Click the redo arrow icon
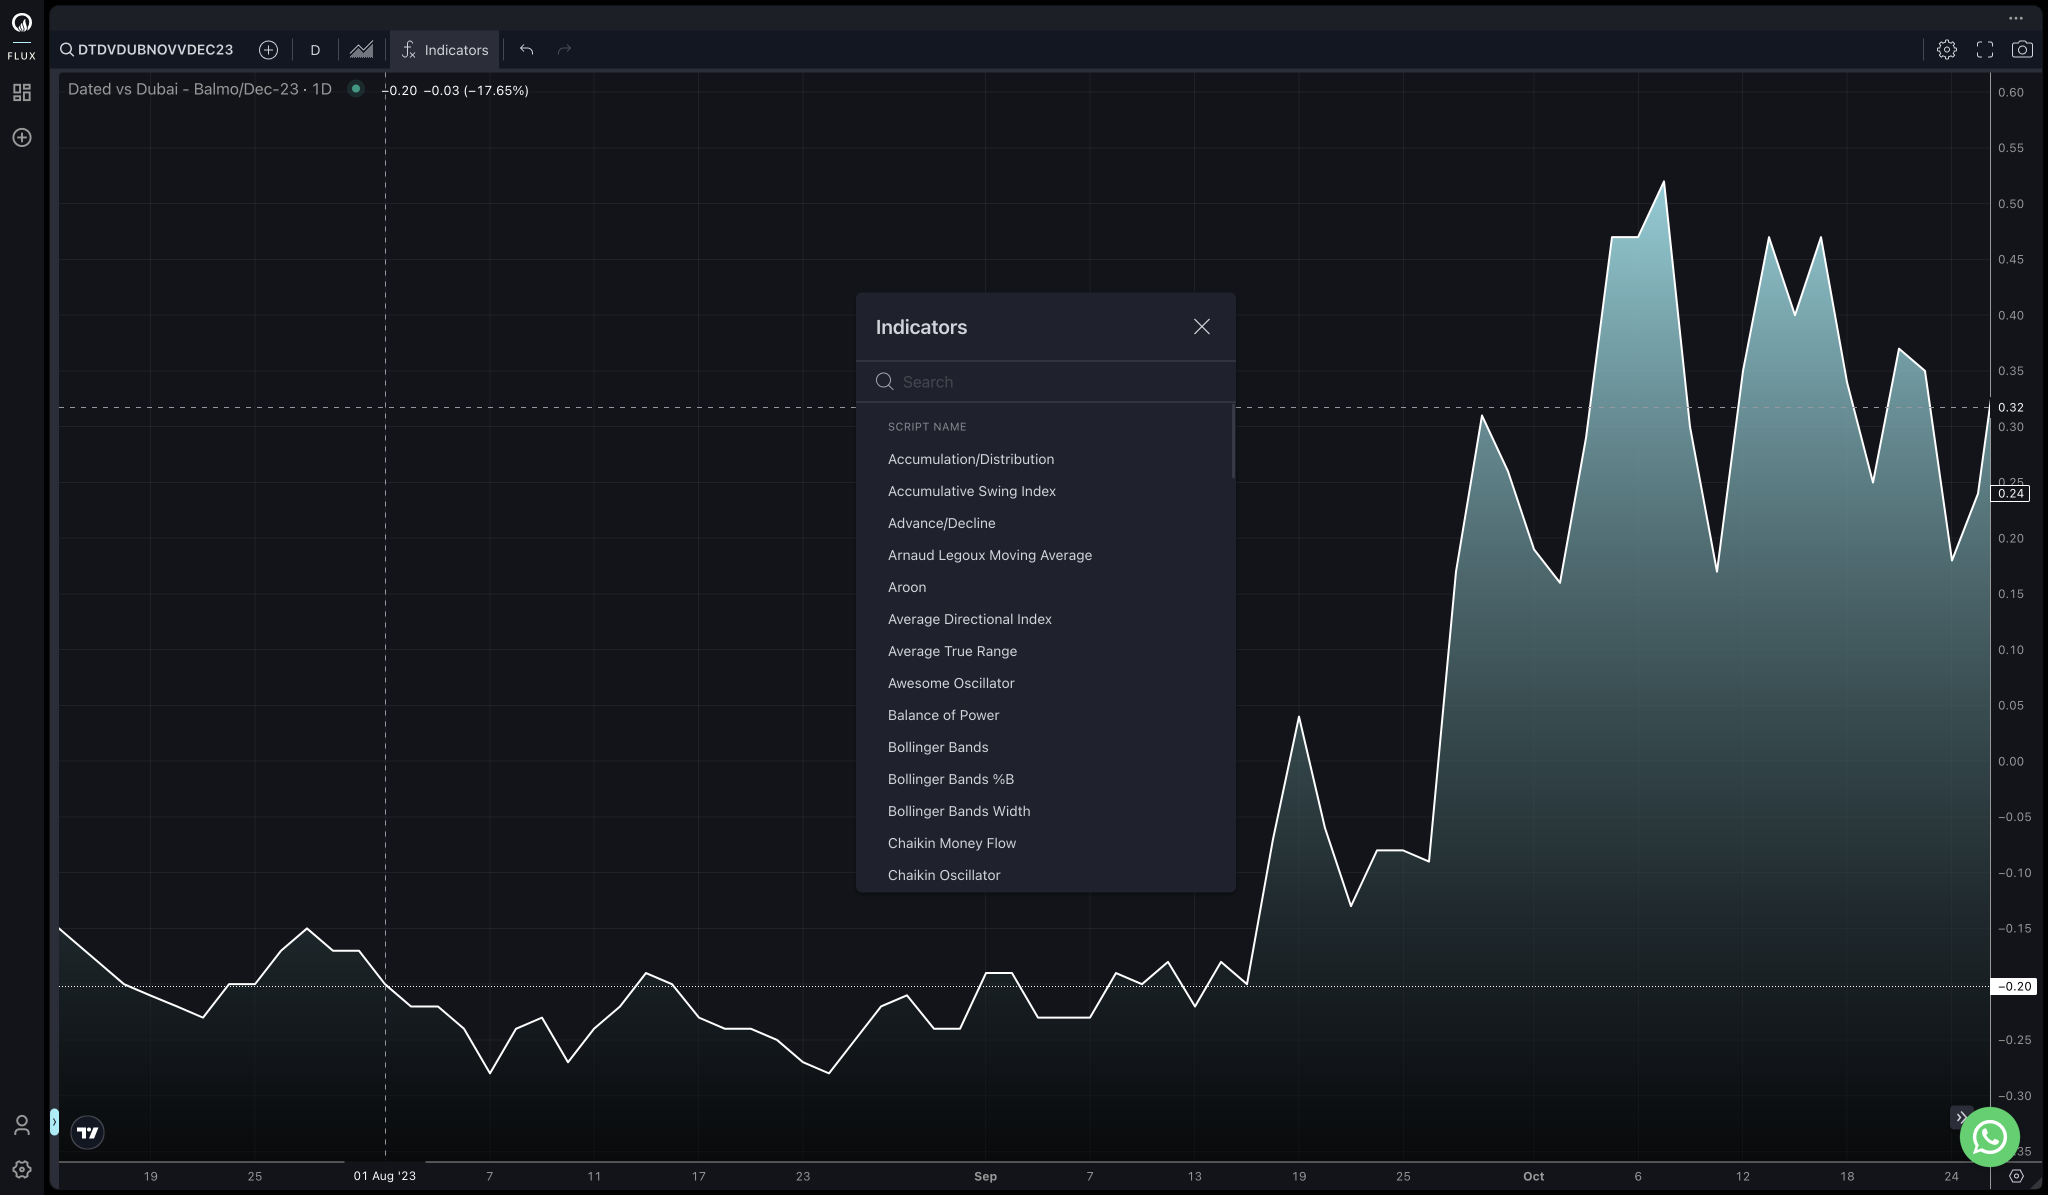 (565, 48)
